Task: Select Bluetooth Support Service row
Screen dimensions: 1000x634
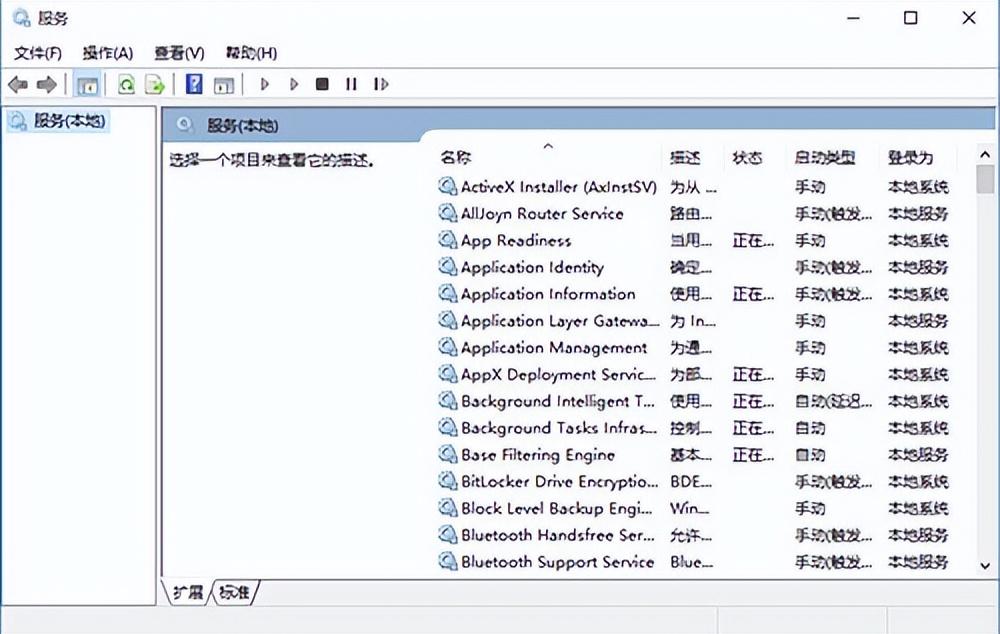Action: [695, 562]
